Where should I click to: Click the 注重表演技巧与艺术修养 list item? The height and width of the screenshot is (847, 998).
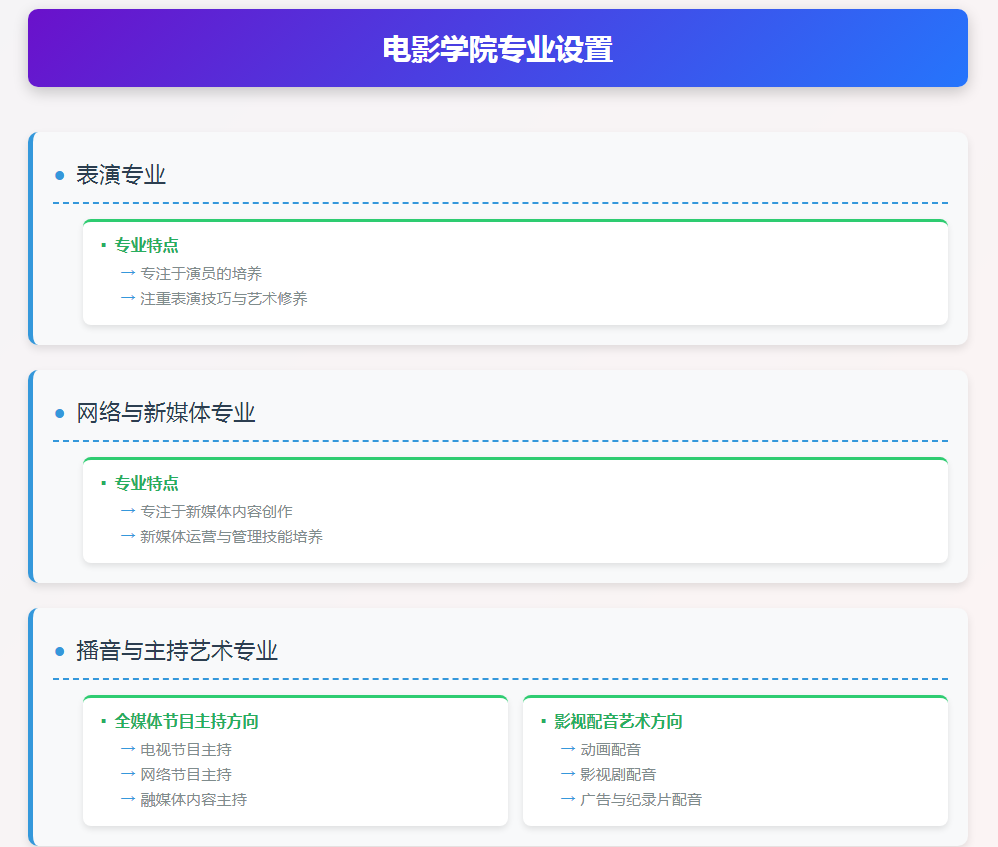(223, 299)
